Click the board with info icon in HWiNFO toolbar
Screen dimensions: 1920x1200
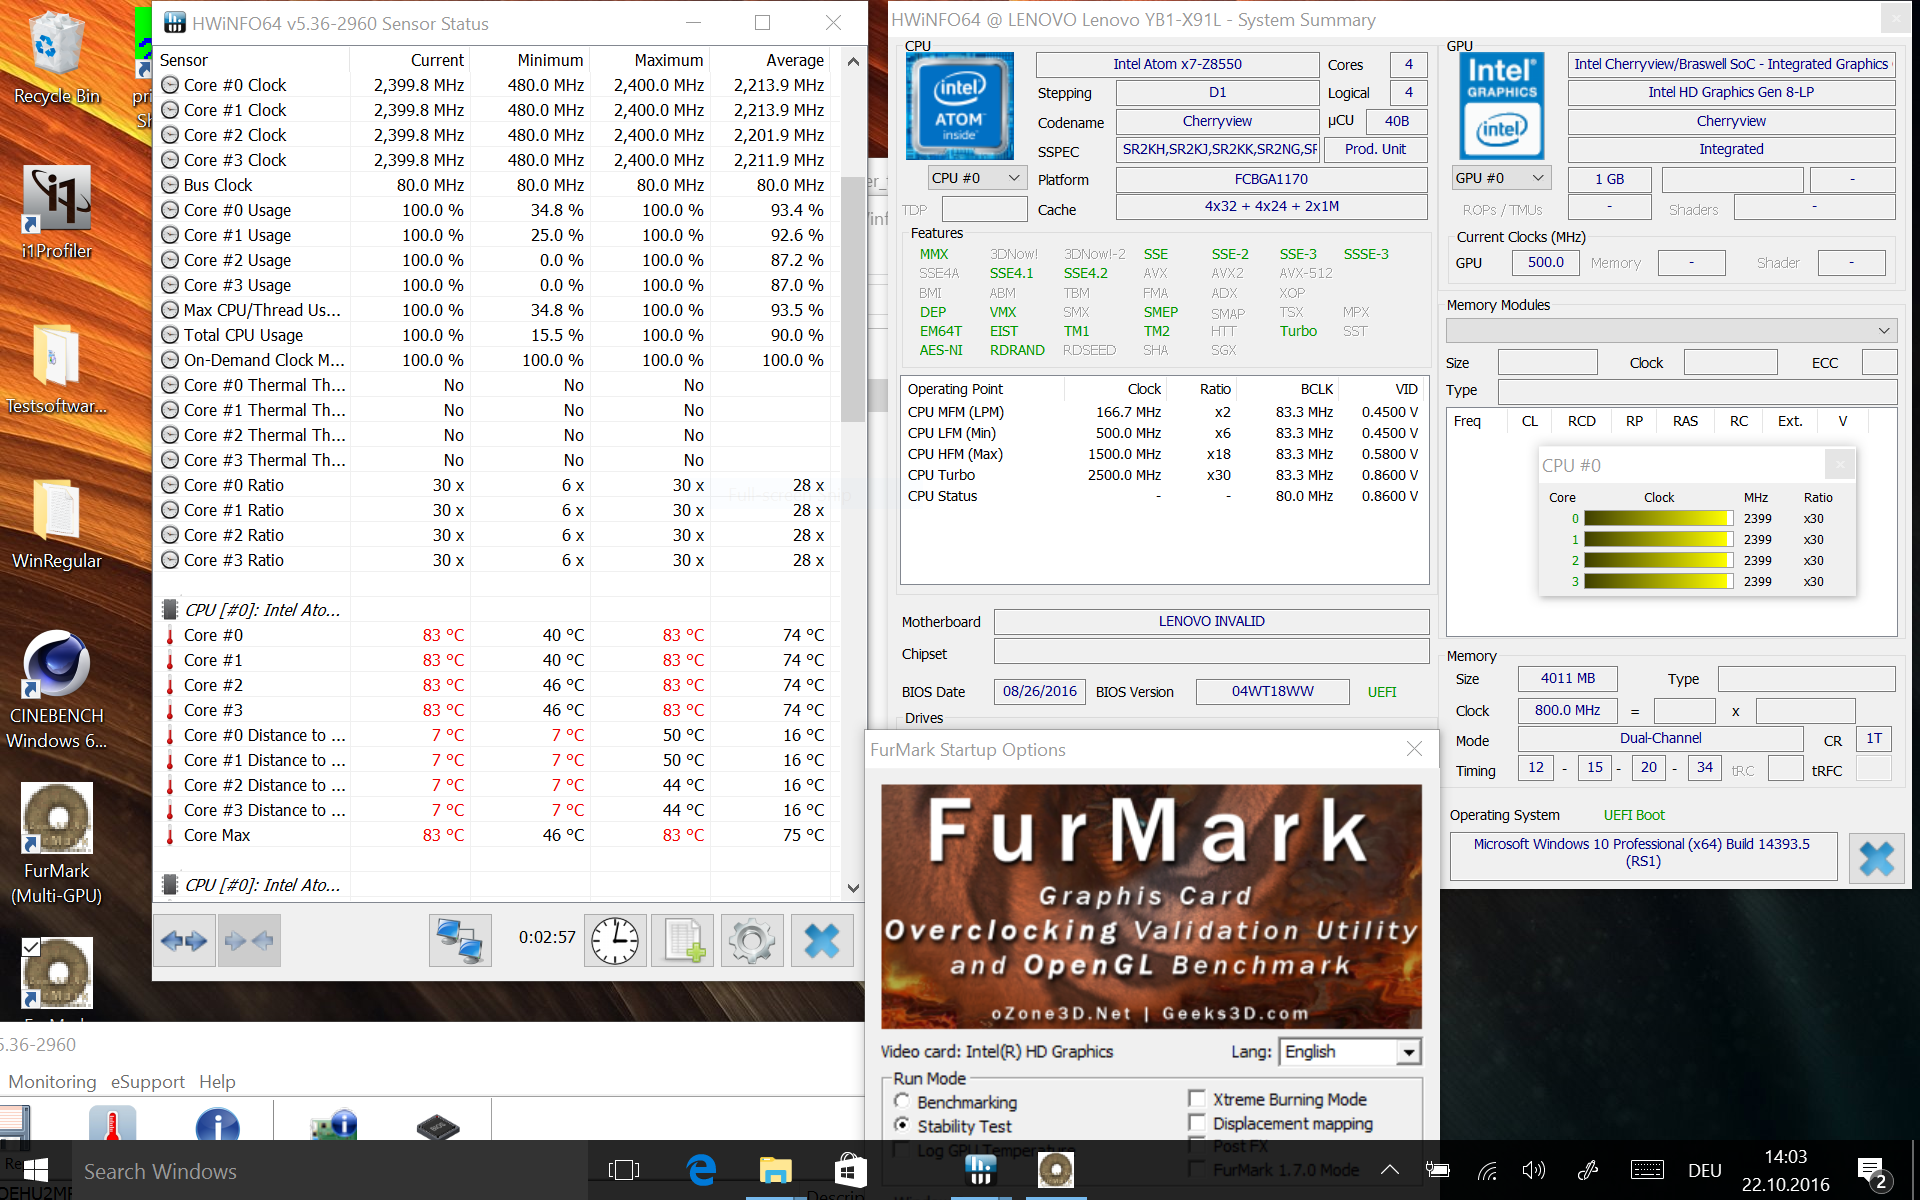[332, 1124]
